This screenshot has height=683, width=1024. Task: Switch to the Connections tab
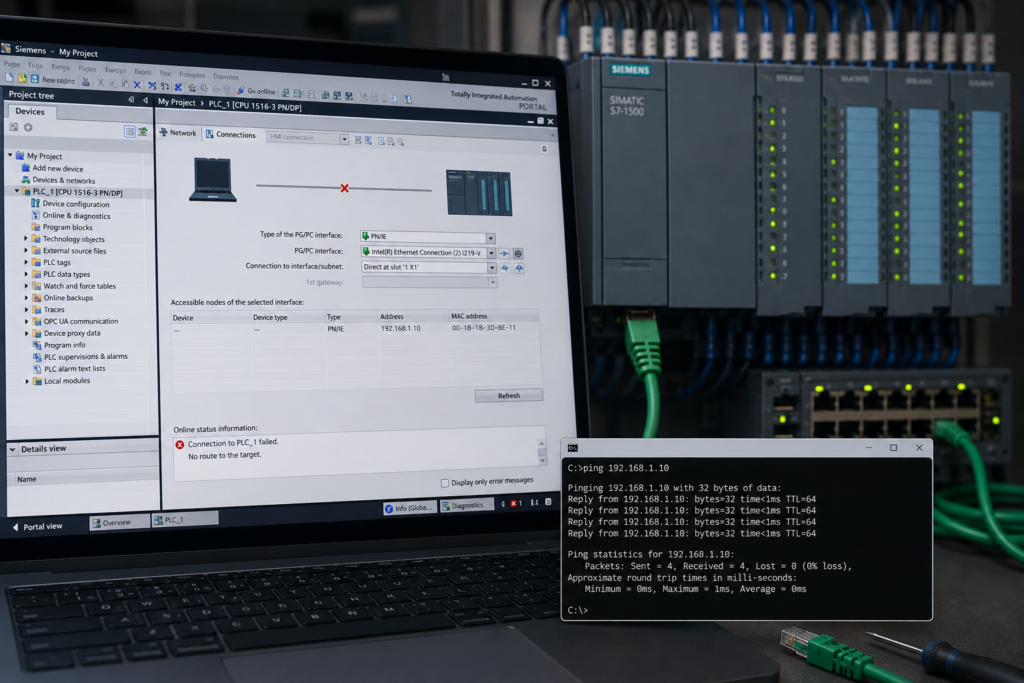click(231, 135)
